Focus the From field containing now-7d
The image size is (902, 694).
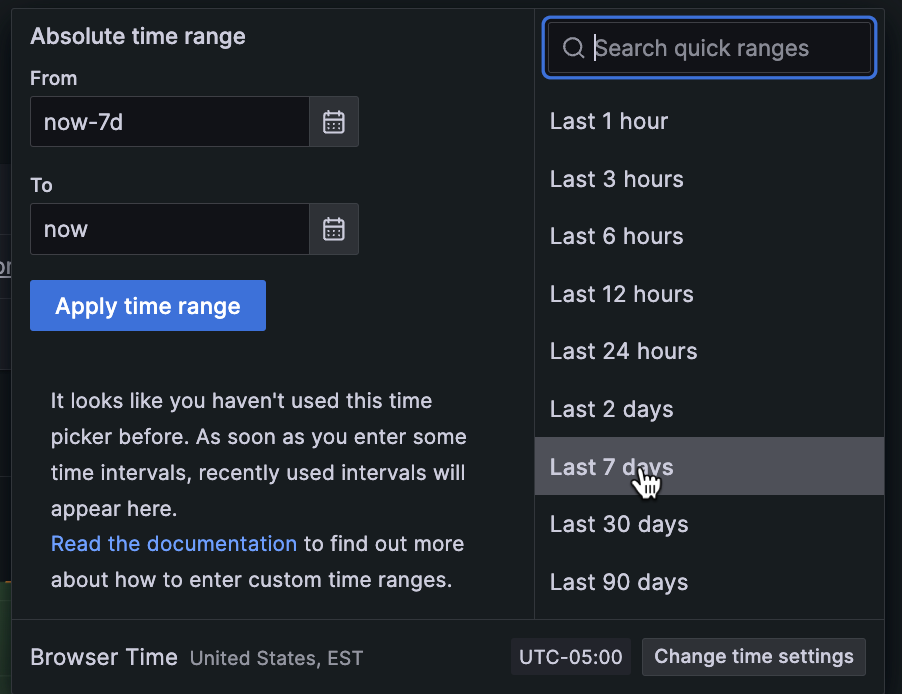[169, 122]
